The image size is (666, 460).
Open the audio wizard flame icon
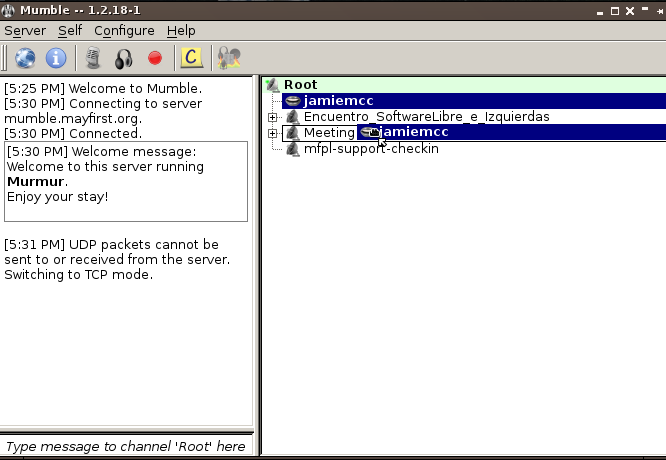click(x=229, y=58)
